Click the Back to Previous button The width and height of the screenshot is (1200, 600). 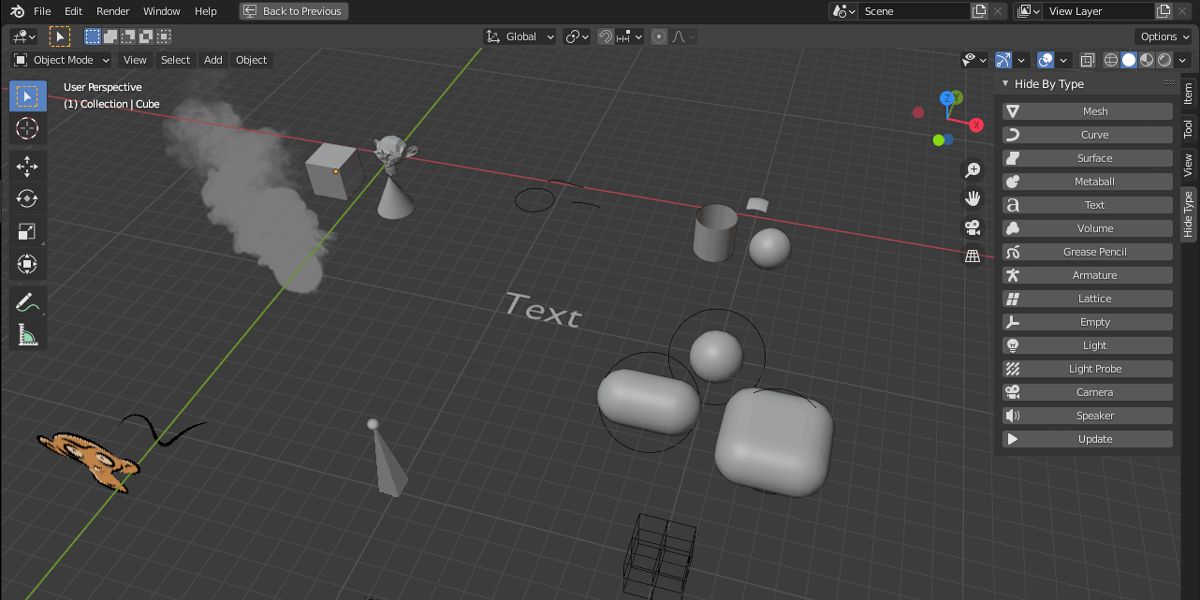click(x=294, y=11)
